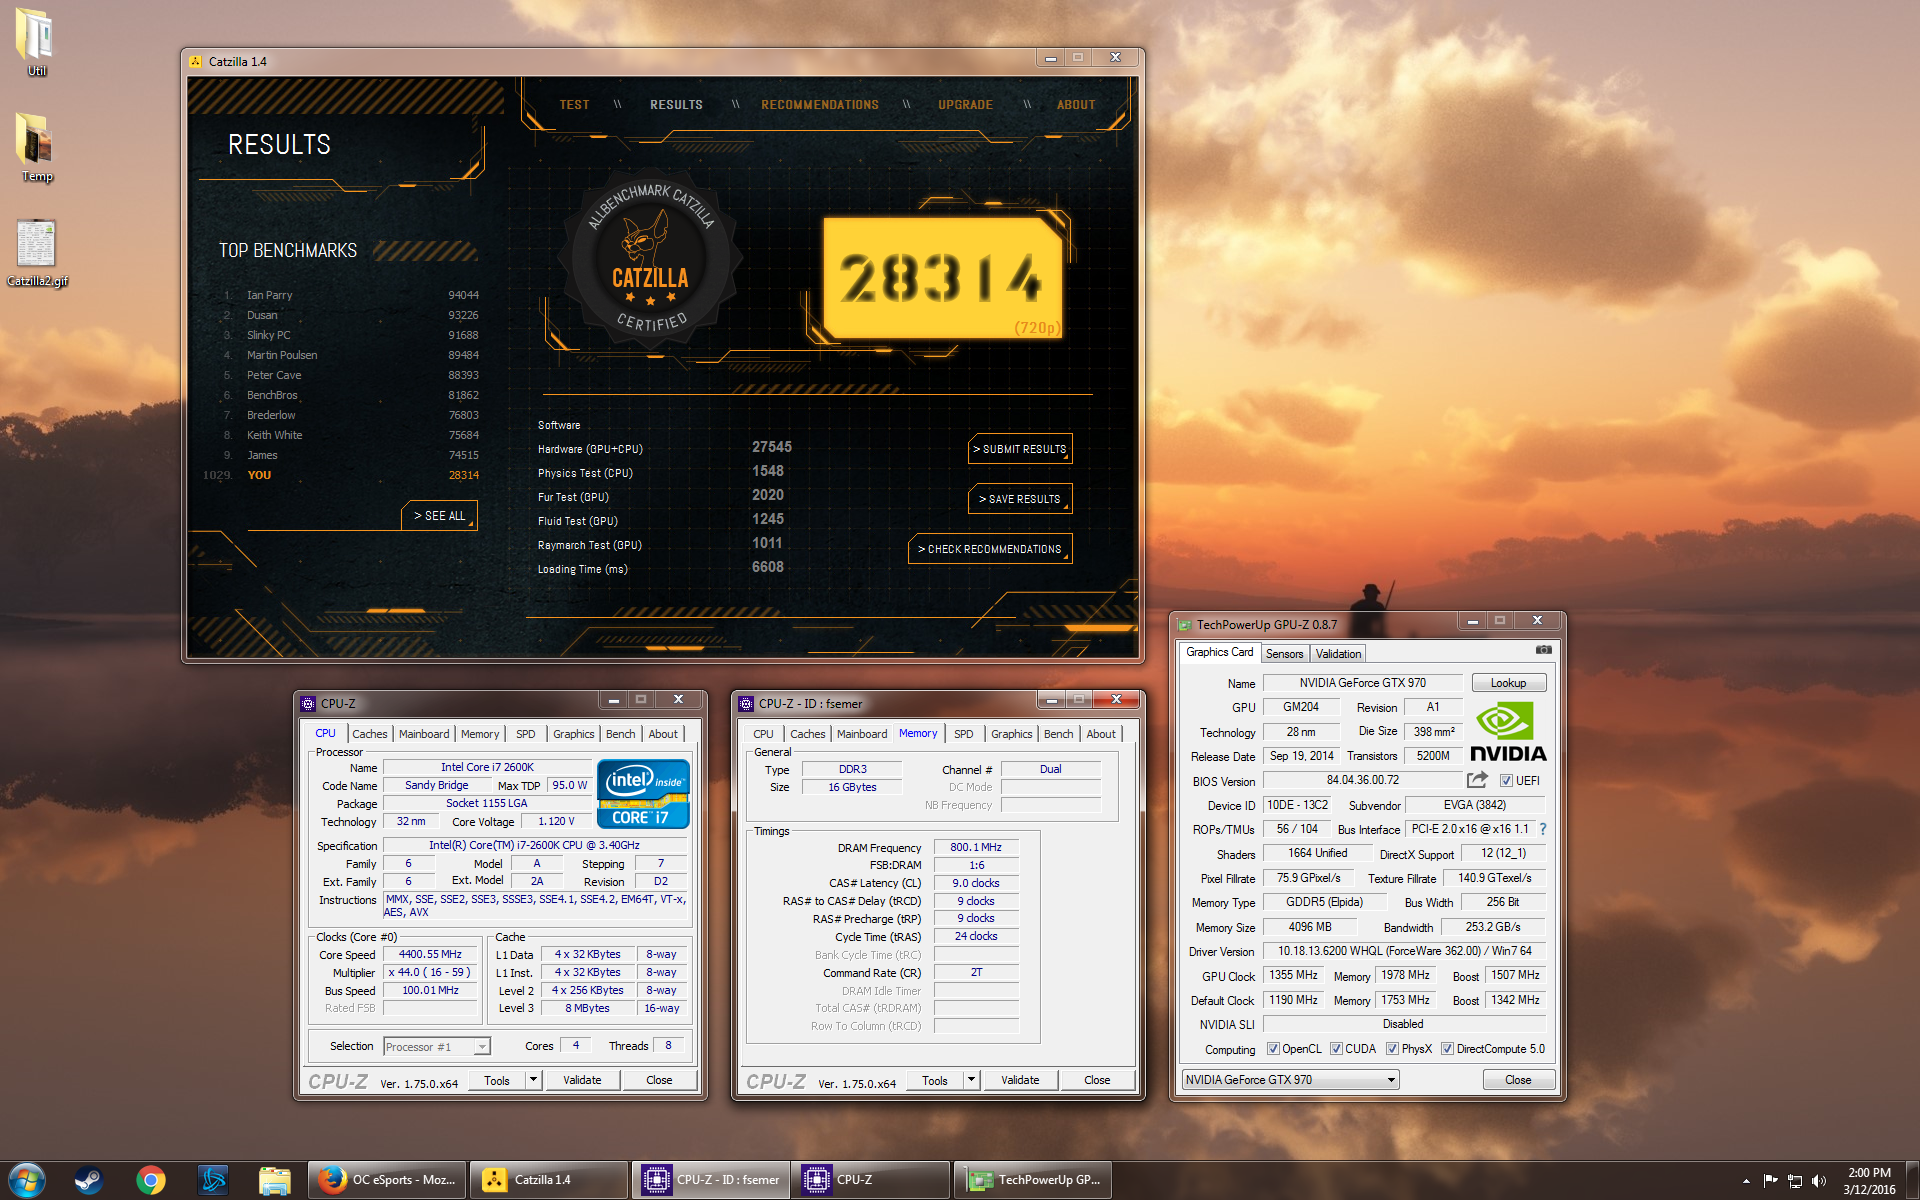Expand Tools dropdown arrow in CPU-Z fsemer window
This screenshot has width=1920, height=1200.
click(971, 1080)
